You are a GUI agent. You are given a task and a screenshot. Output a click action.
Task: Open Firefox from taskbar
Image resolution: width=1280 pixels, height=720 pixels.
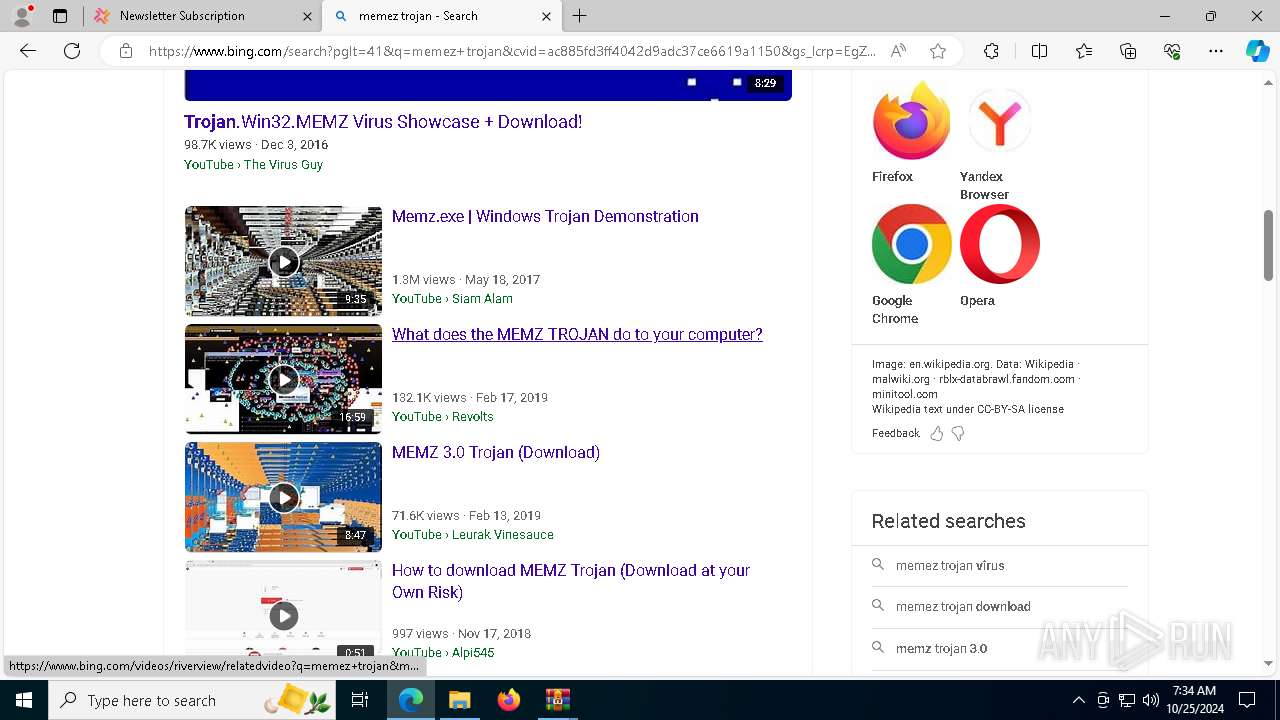[508, 700]
